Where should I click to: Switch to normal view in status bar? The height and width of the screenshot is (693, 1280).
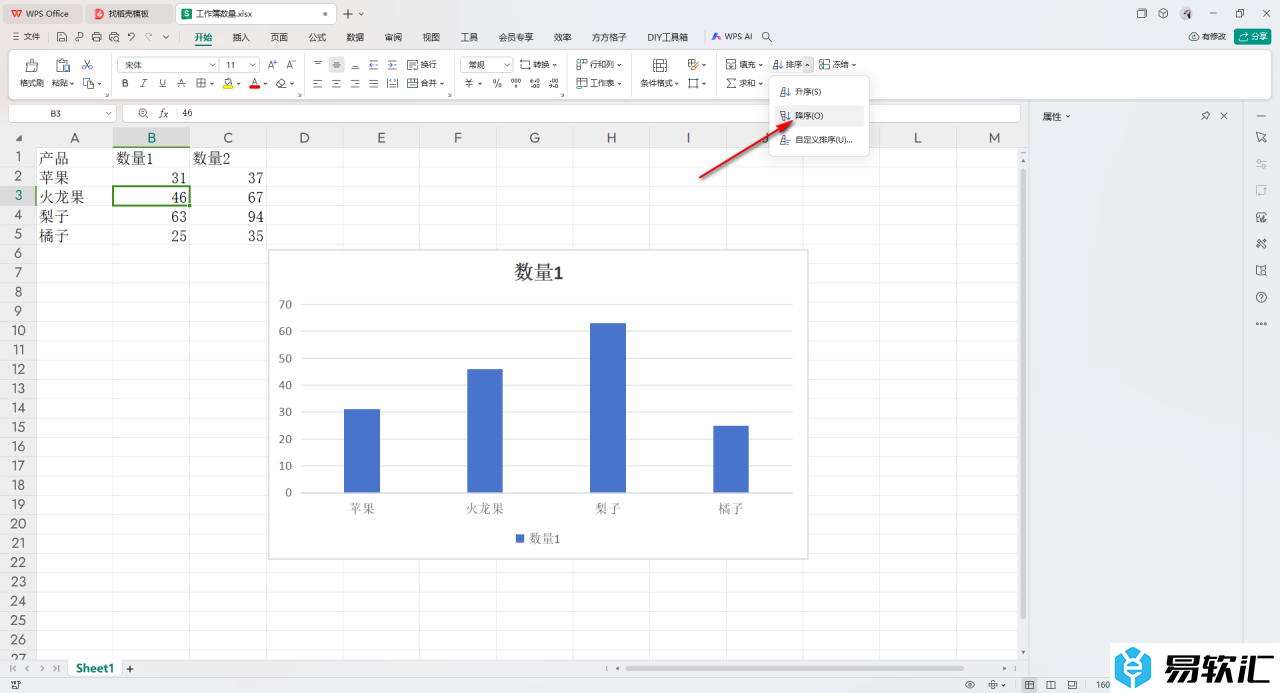(x=1030, y=685)
